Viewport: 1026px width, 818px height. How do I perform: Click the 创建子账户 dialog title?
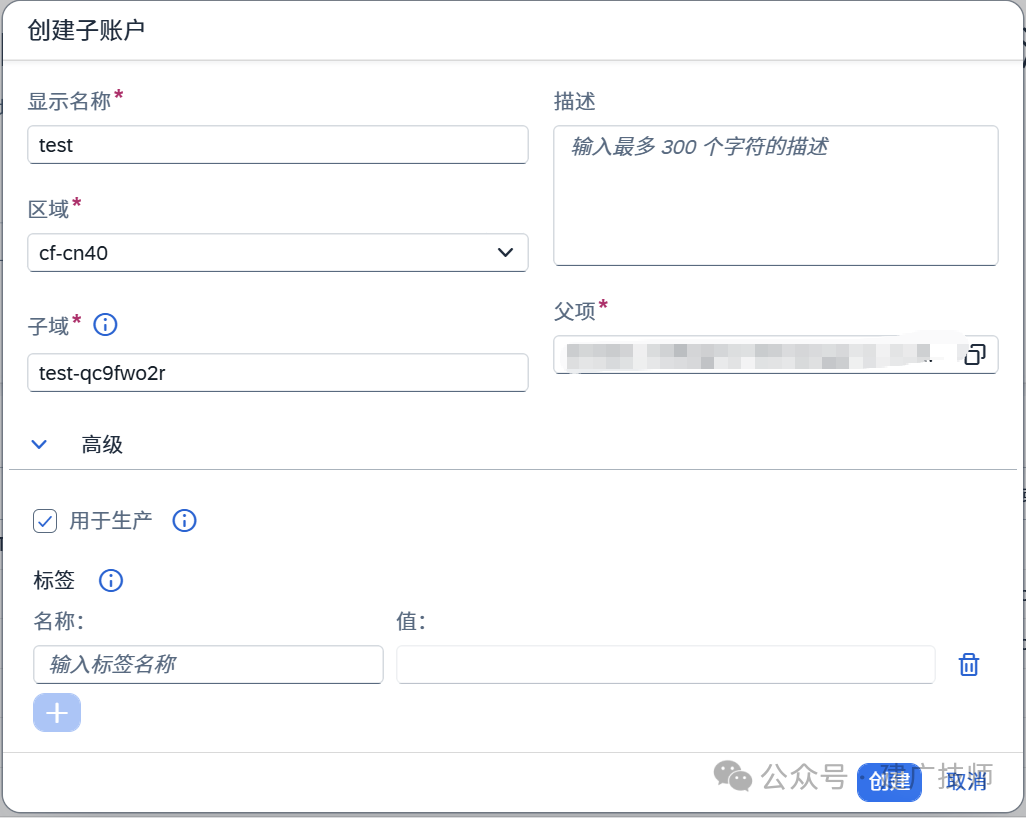point(86,30)
